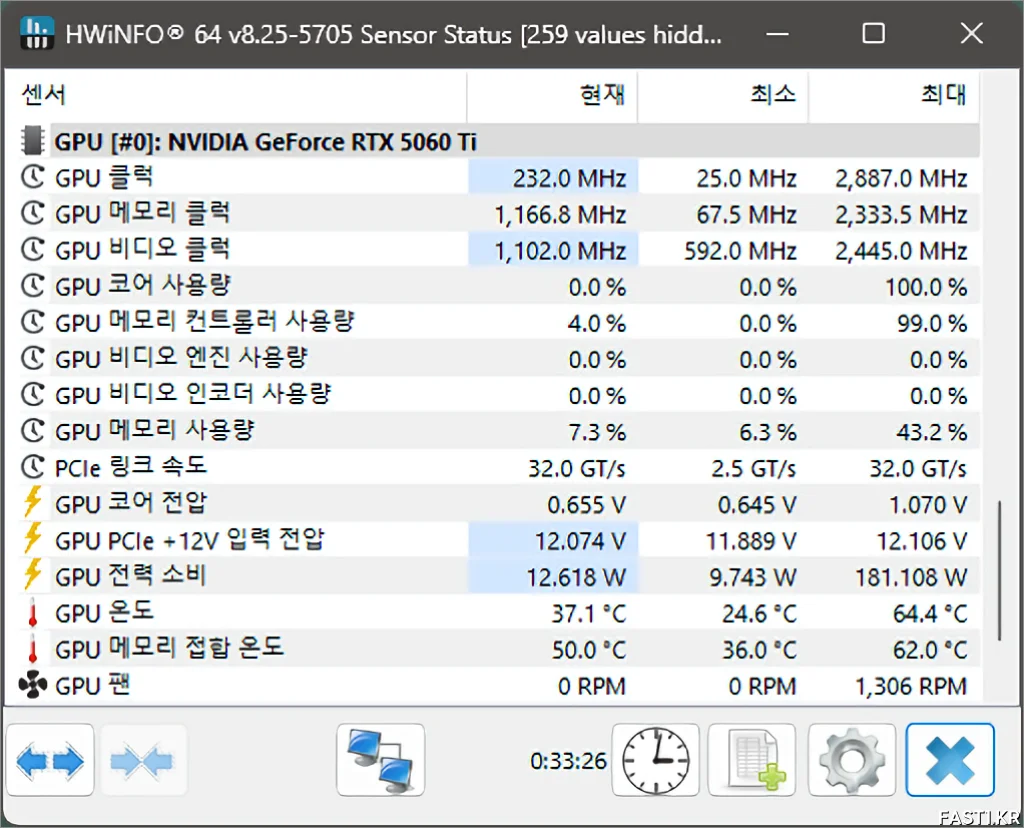
Task: Select the GPU 비디오 클럭 sensor label
Action: [142, 249]
